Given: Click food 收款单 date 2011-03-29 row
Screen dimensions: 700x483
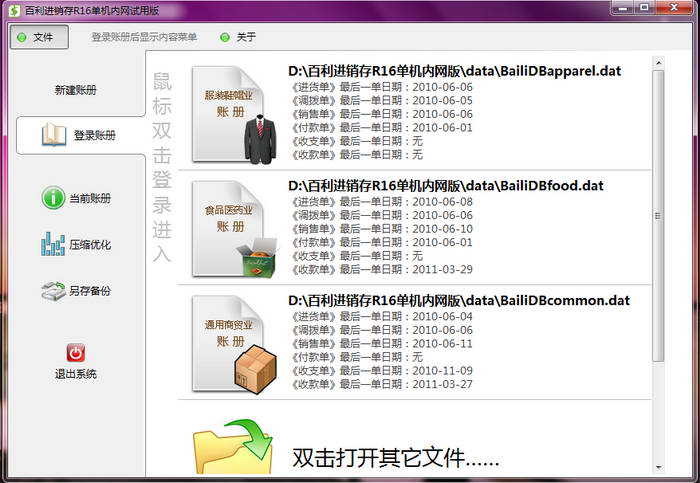Looking at the screenshot, I should [x=381, y=270].
